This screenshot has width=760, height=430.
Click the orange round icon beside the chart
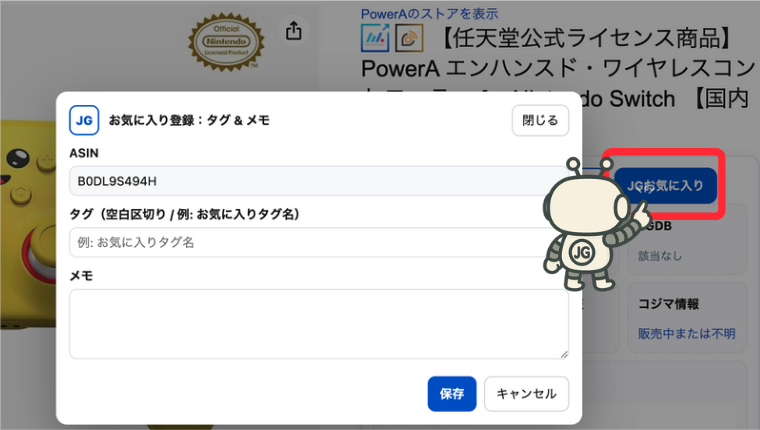(x=410, y=40)
